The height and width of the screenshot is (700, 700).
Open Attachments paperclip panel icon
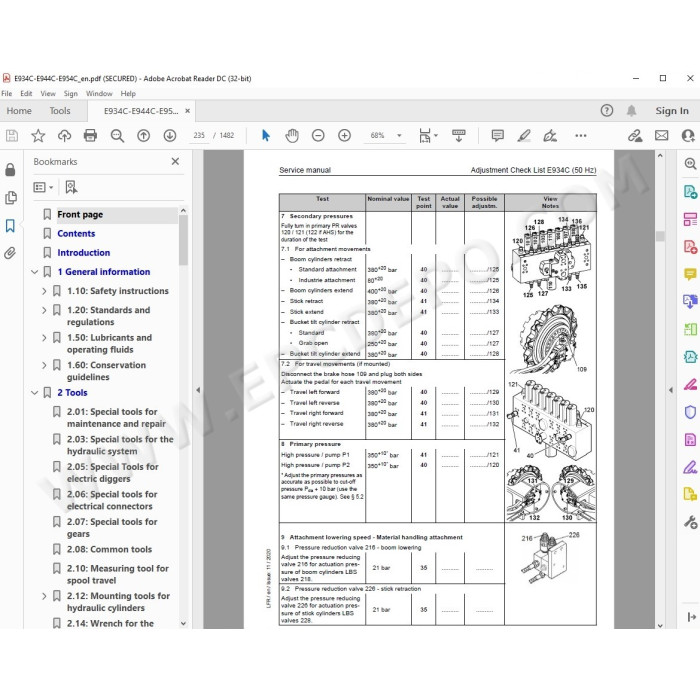pos(10,253)
